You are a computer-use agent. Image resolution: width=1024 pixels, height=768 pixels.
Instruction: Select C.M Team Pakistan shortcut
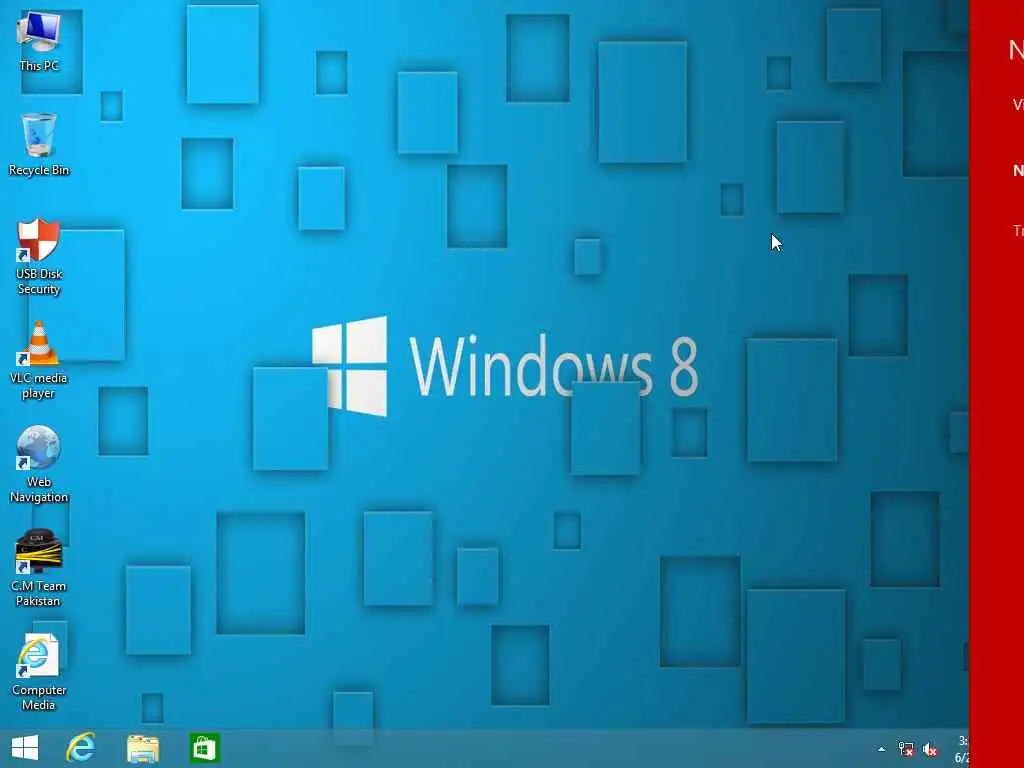39,568
